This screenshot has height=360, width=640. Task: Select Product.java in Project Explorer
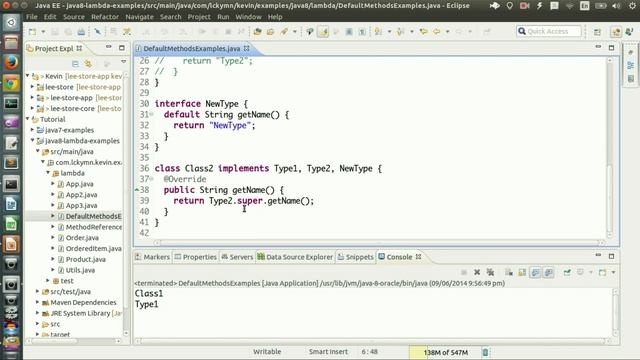[86, 259]
